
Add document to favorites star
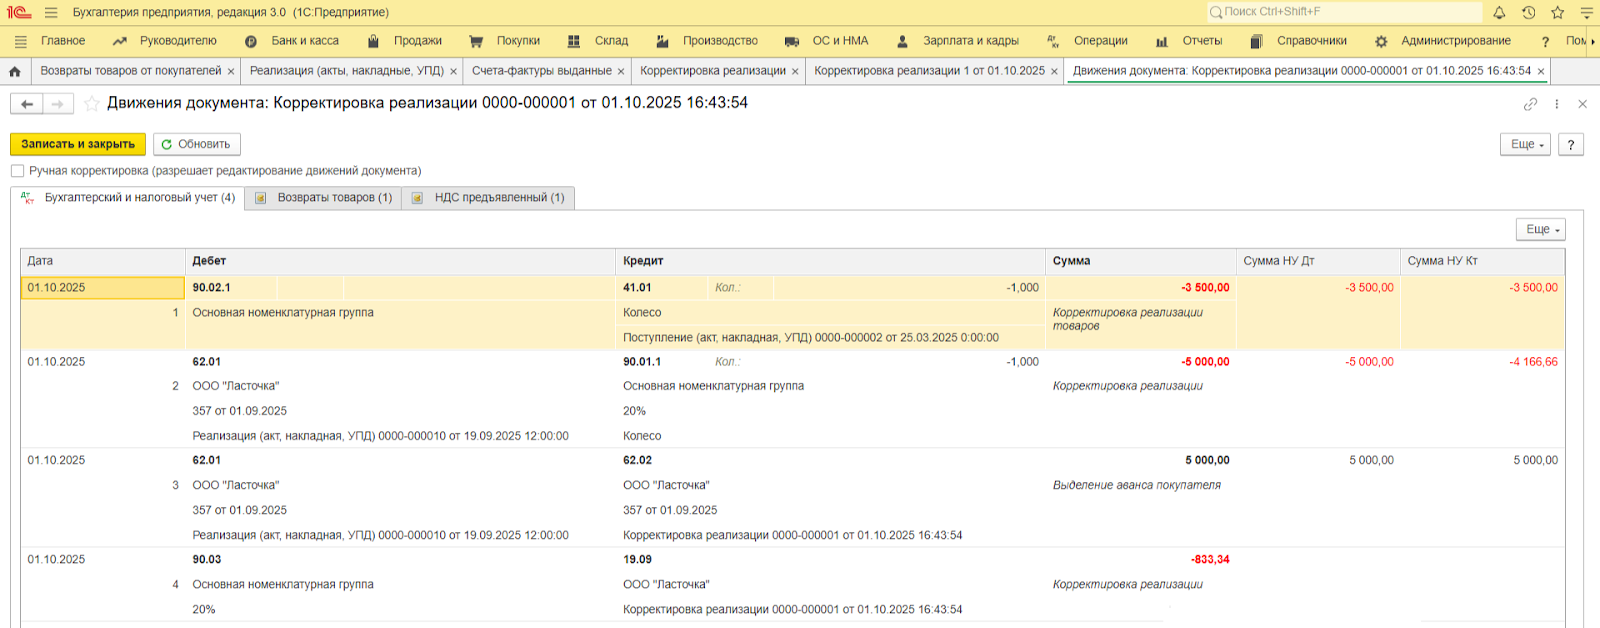(92, 104)
